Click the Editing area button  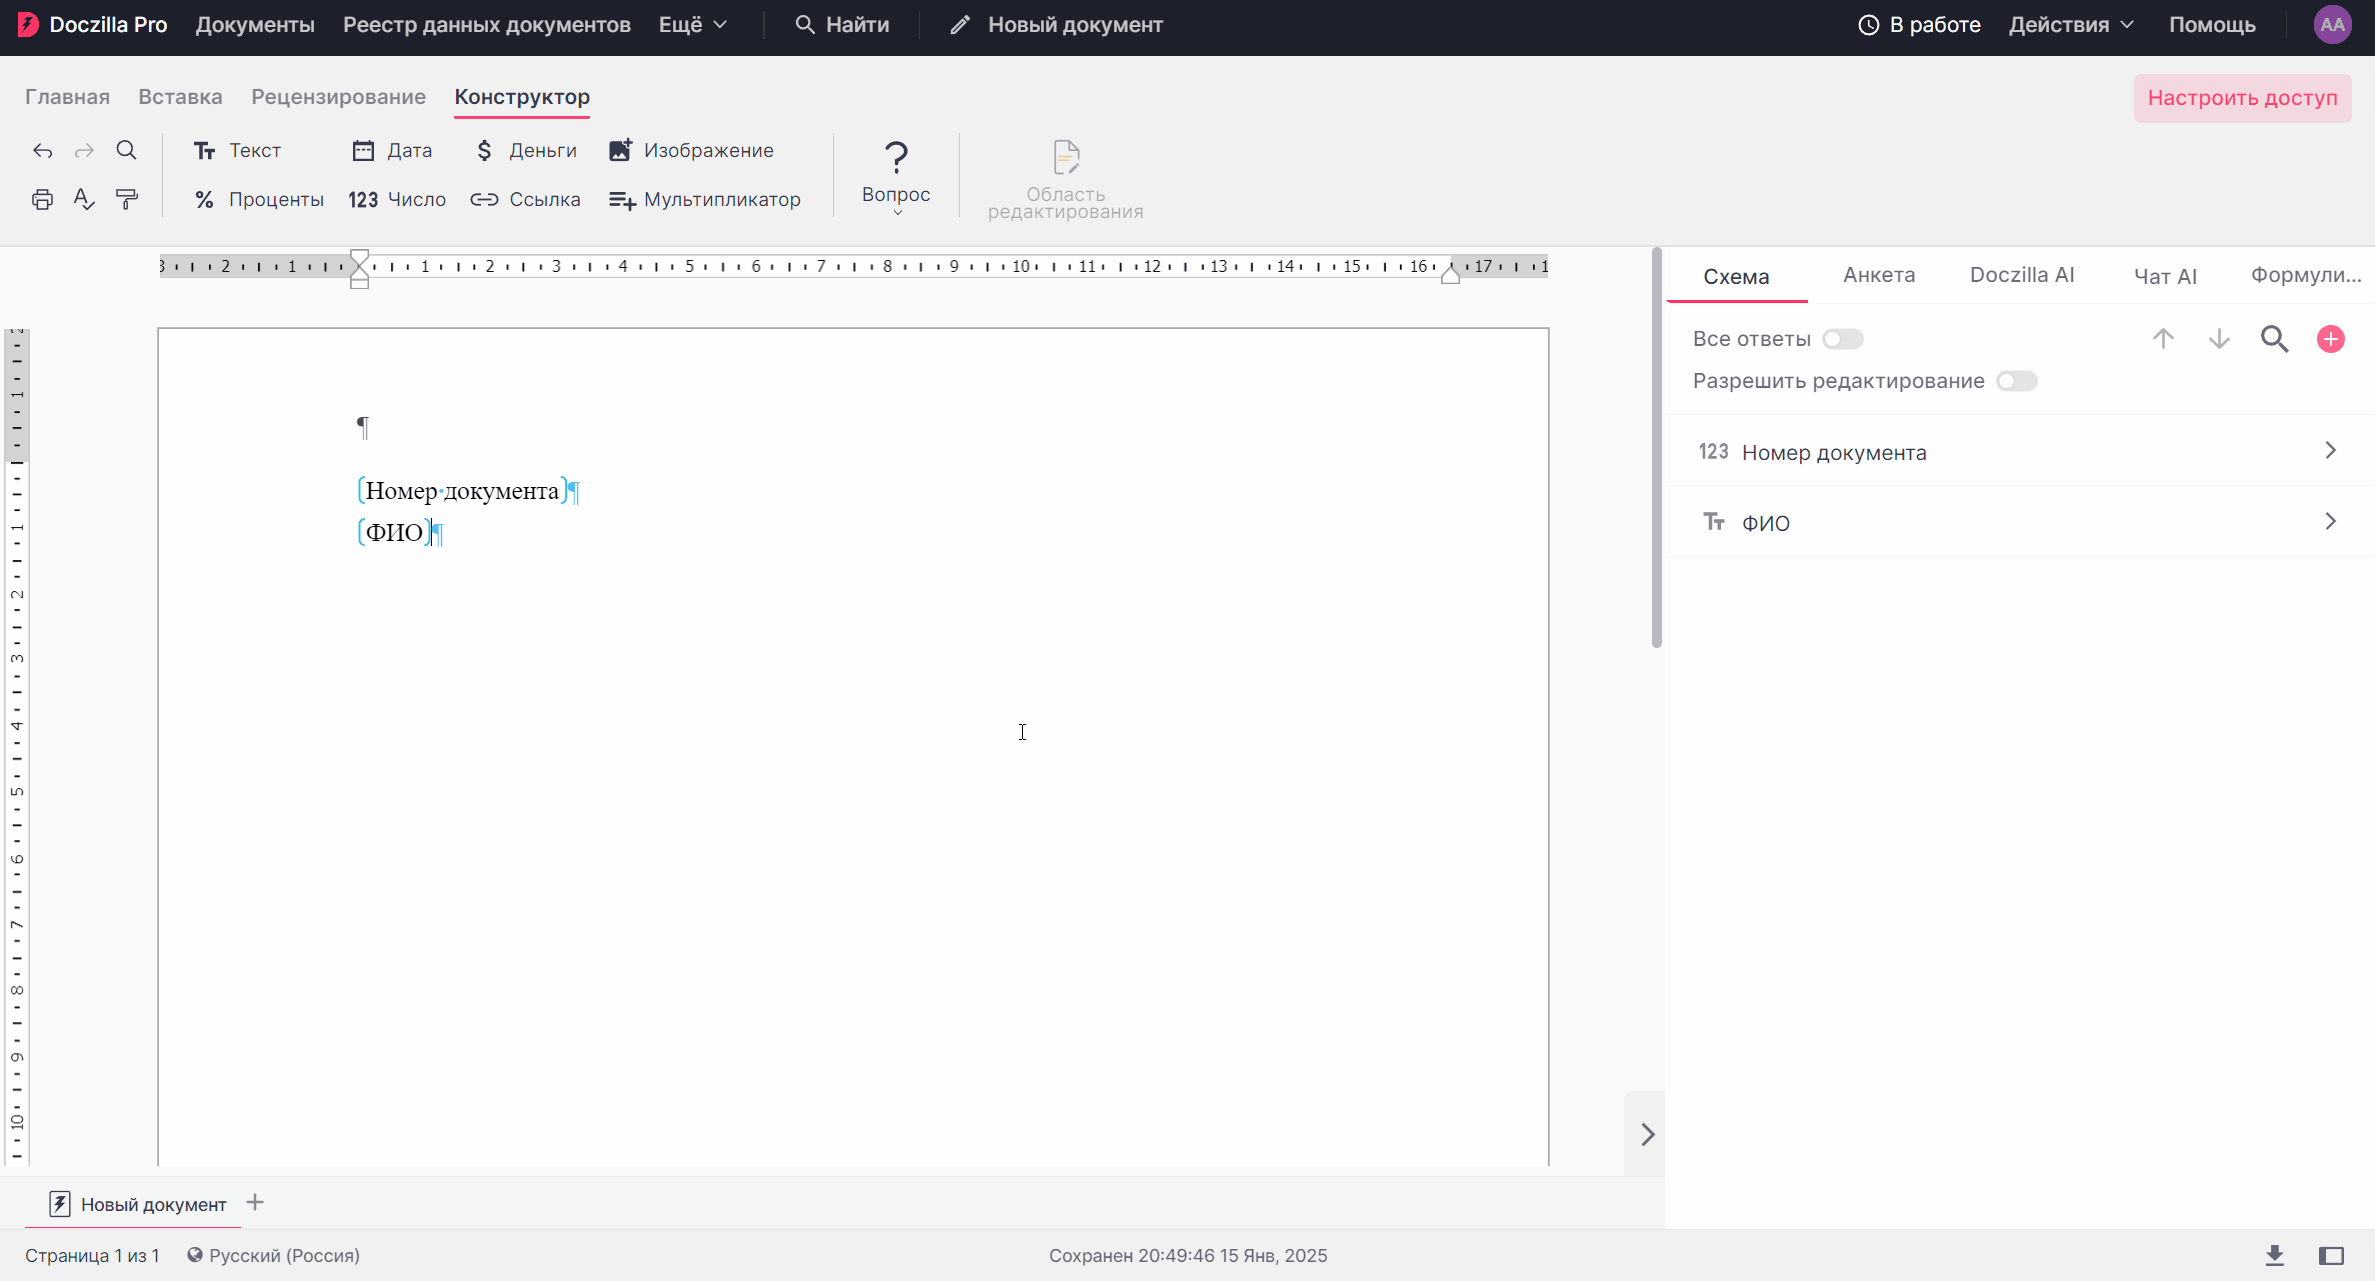point(1066,180)
